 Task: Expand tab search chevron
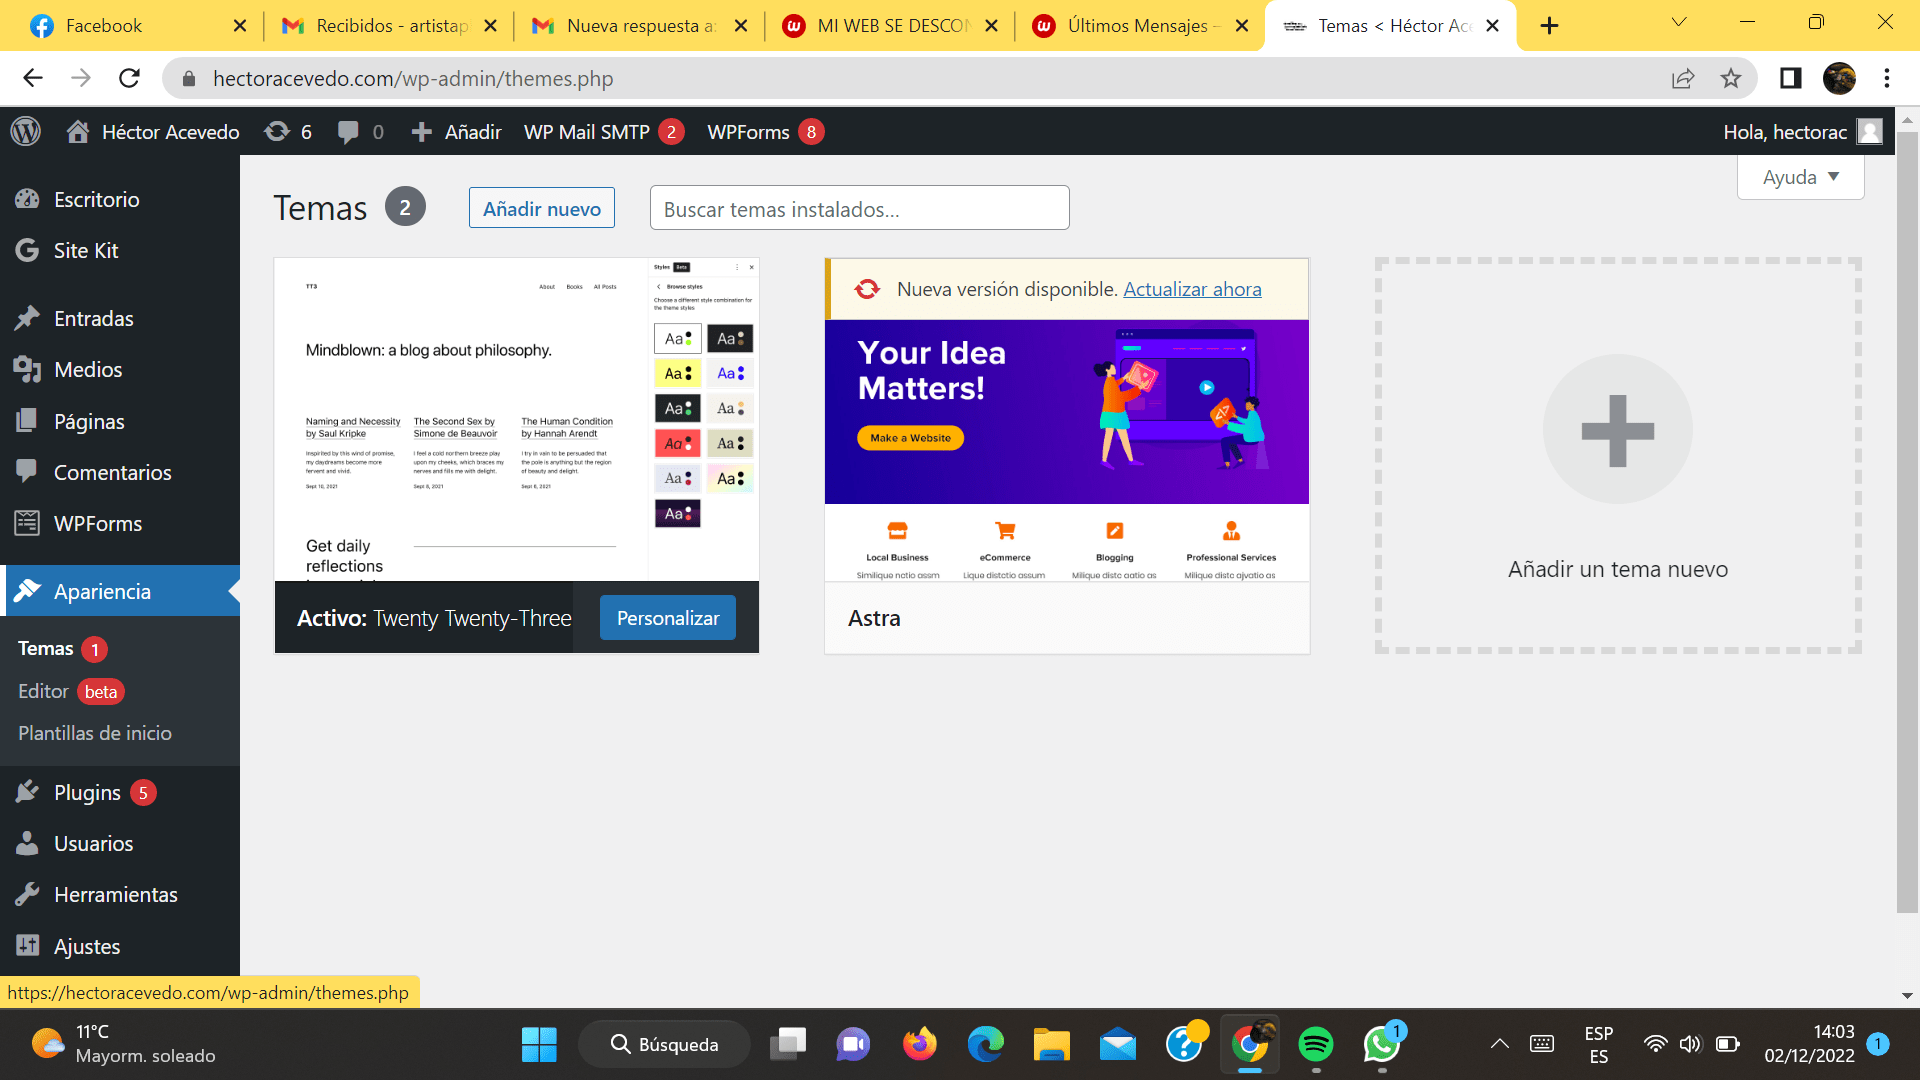(x=1679, y=22)
